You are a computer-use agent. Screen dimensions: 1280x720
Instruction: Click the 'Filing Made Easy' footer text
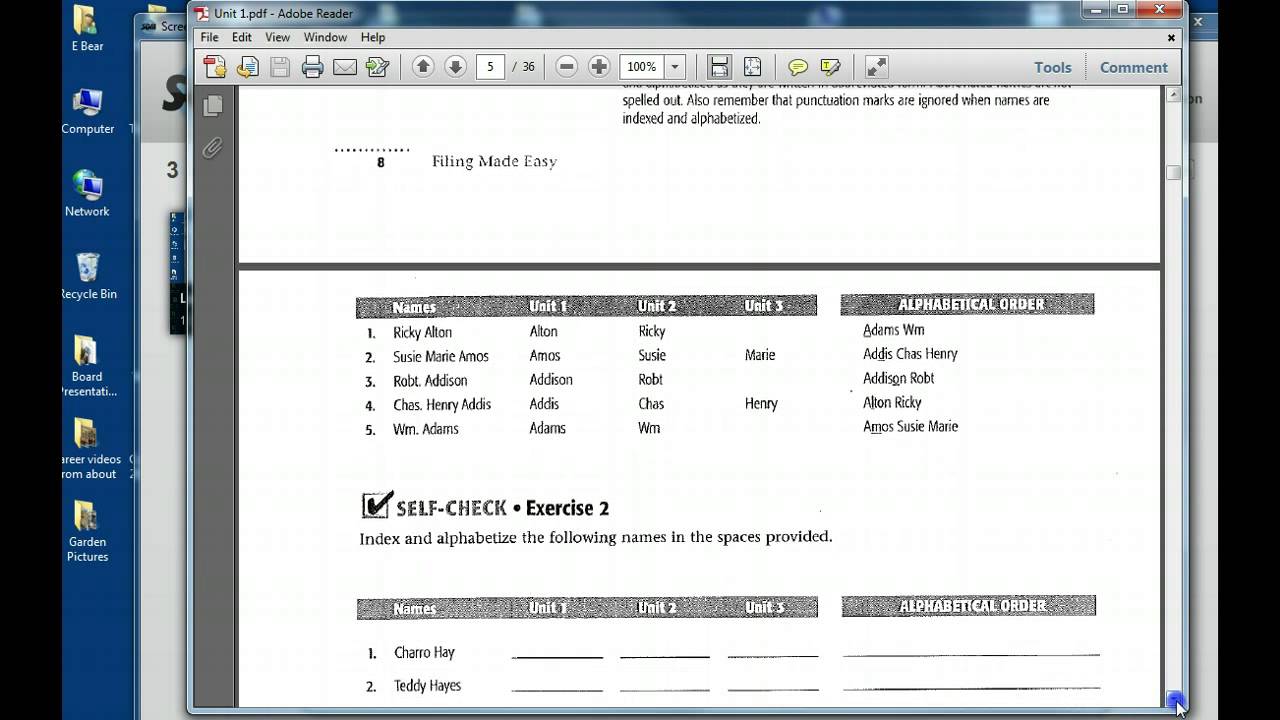[494, 161]
